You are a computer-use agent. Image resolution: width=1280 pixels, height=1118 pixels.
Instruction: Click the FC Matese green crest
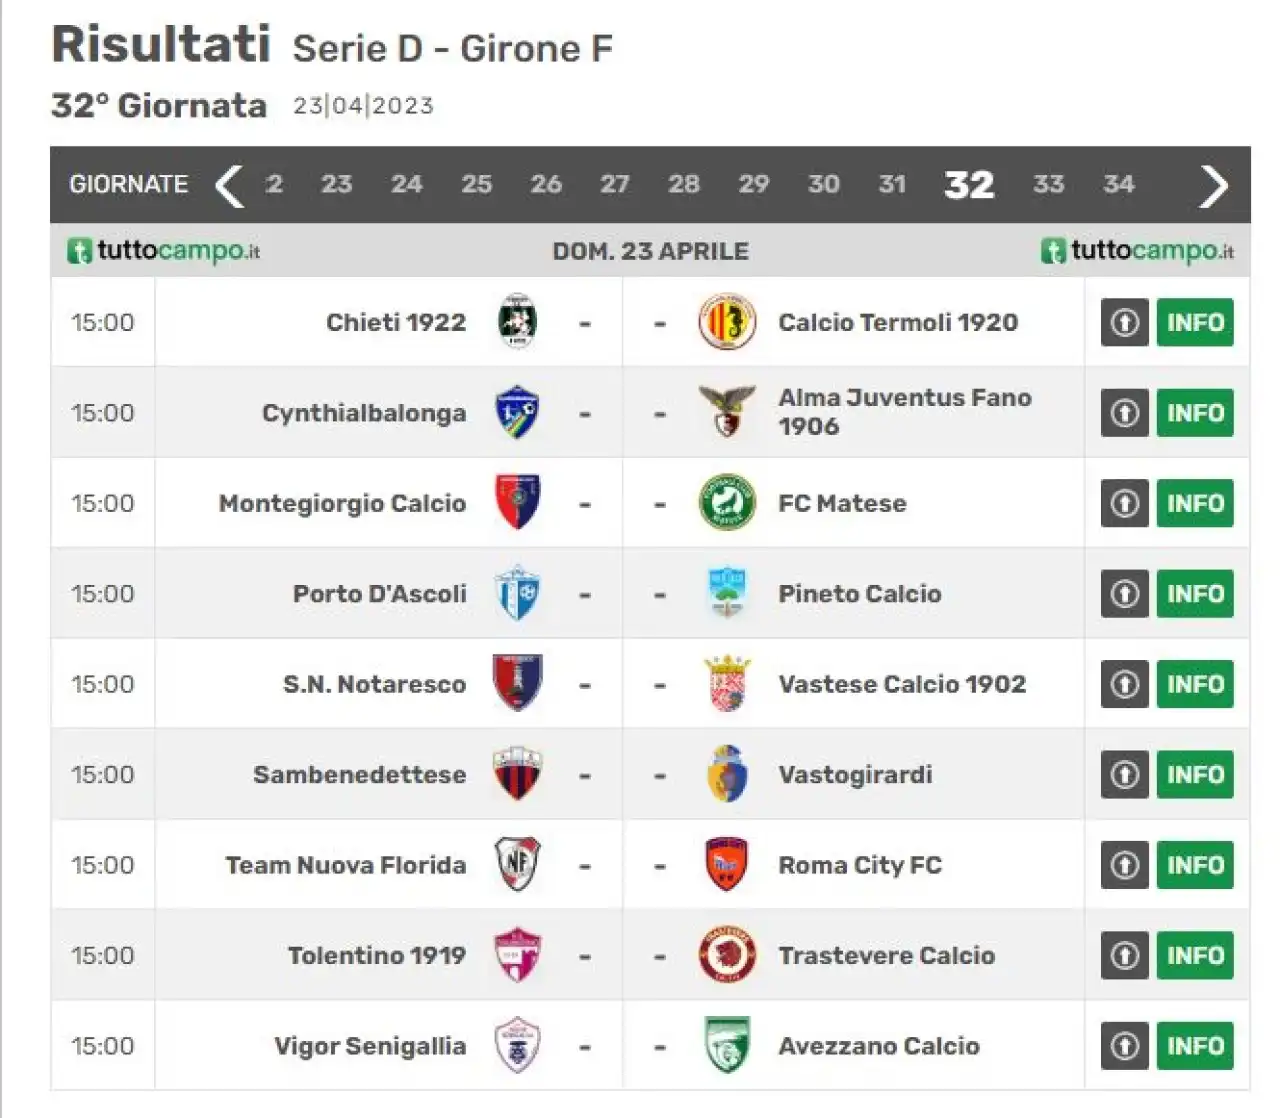(x=727, y=502)
